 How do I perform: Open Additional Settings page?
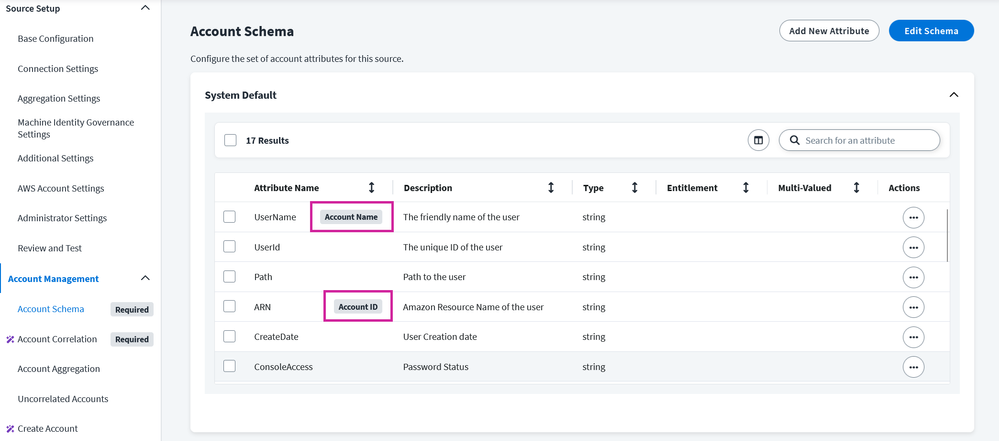coord(55,158)
